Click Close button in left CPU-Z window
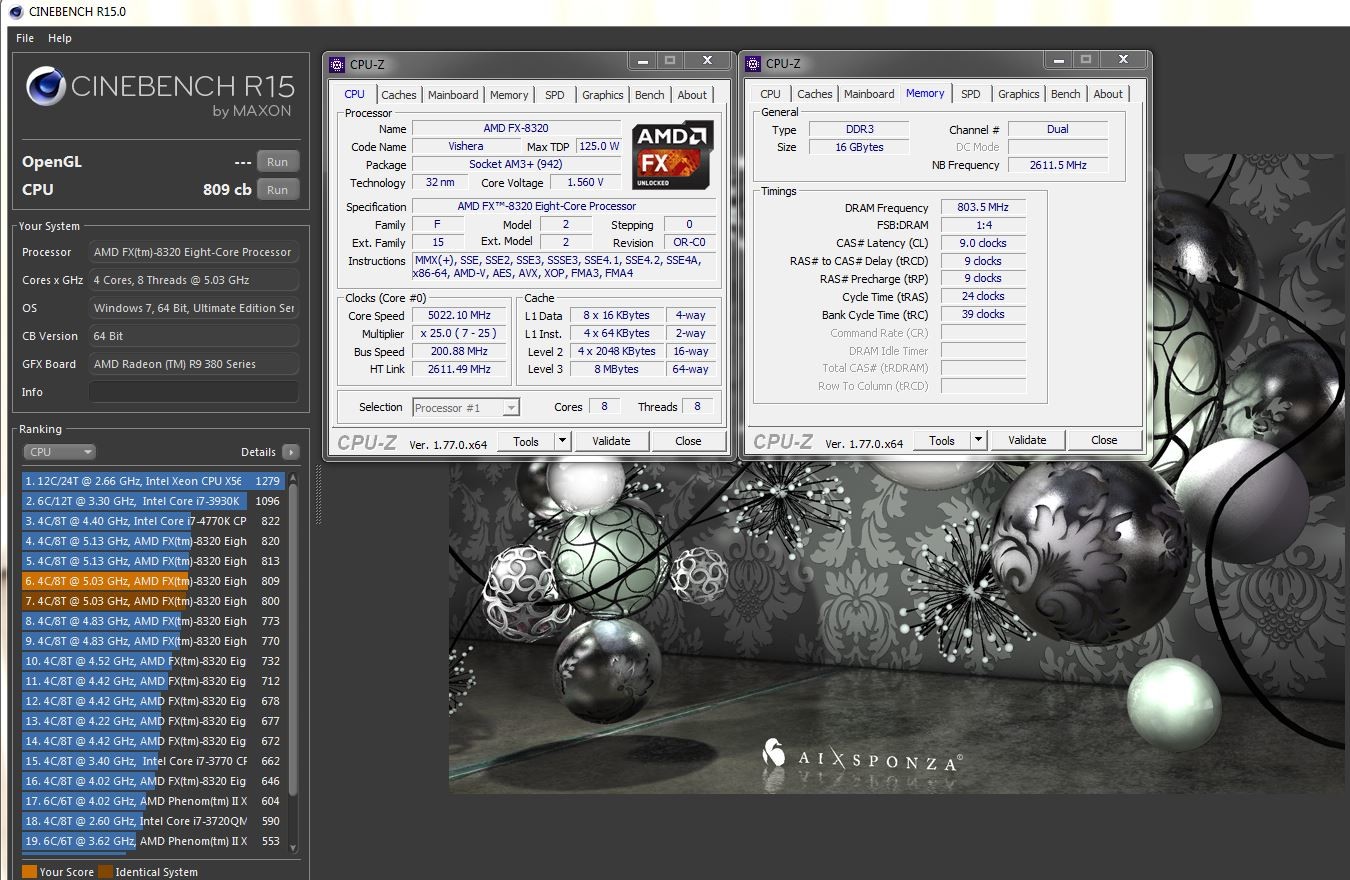This screenshot has width=1350, height=880. [x=688, y=441]
